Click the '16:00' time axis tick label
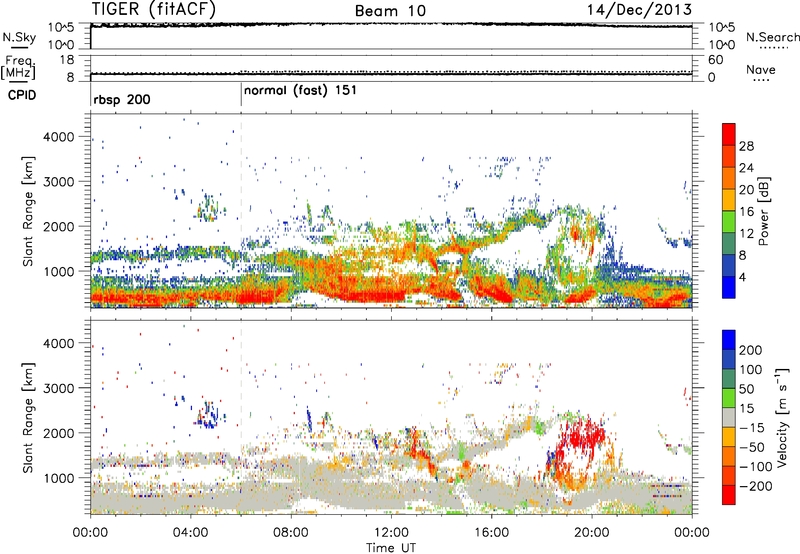The width and height of the screenshot is (800, 554). coord(491,533)
